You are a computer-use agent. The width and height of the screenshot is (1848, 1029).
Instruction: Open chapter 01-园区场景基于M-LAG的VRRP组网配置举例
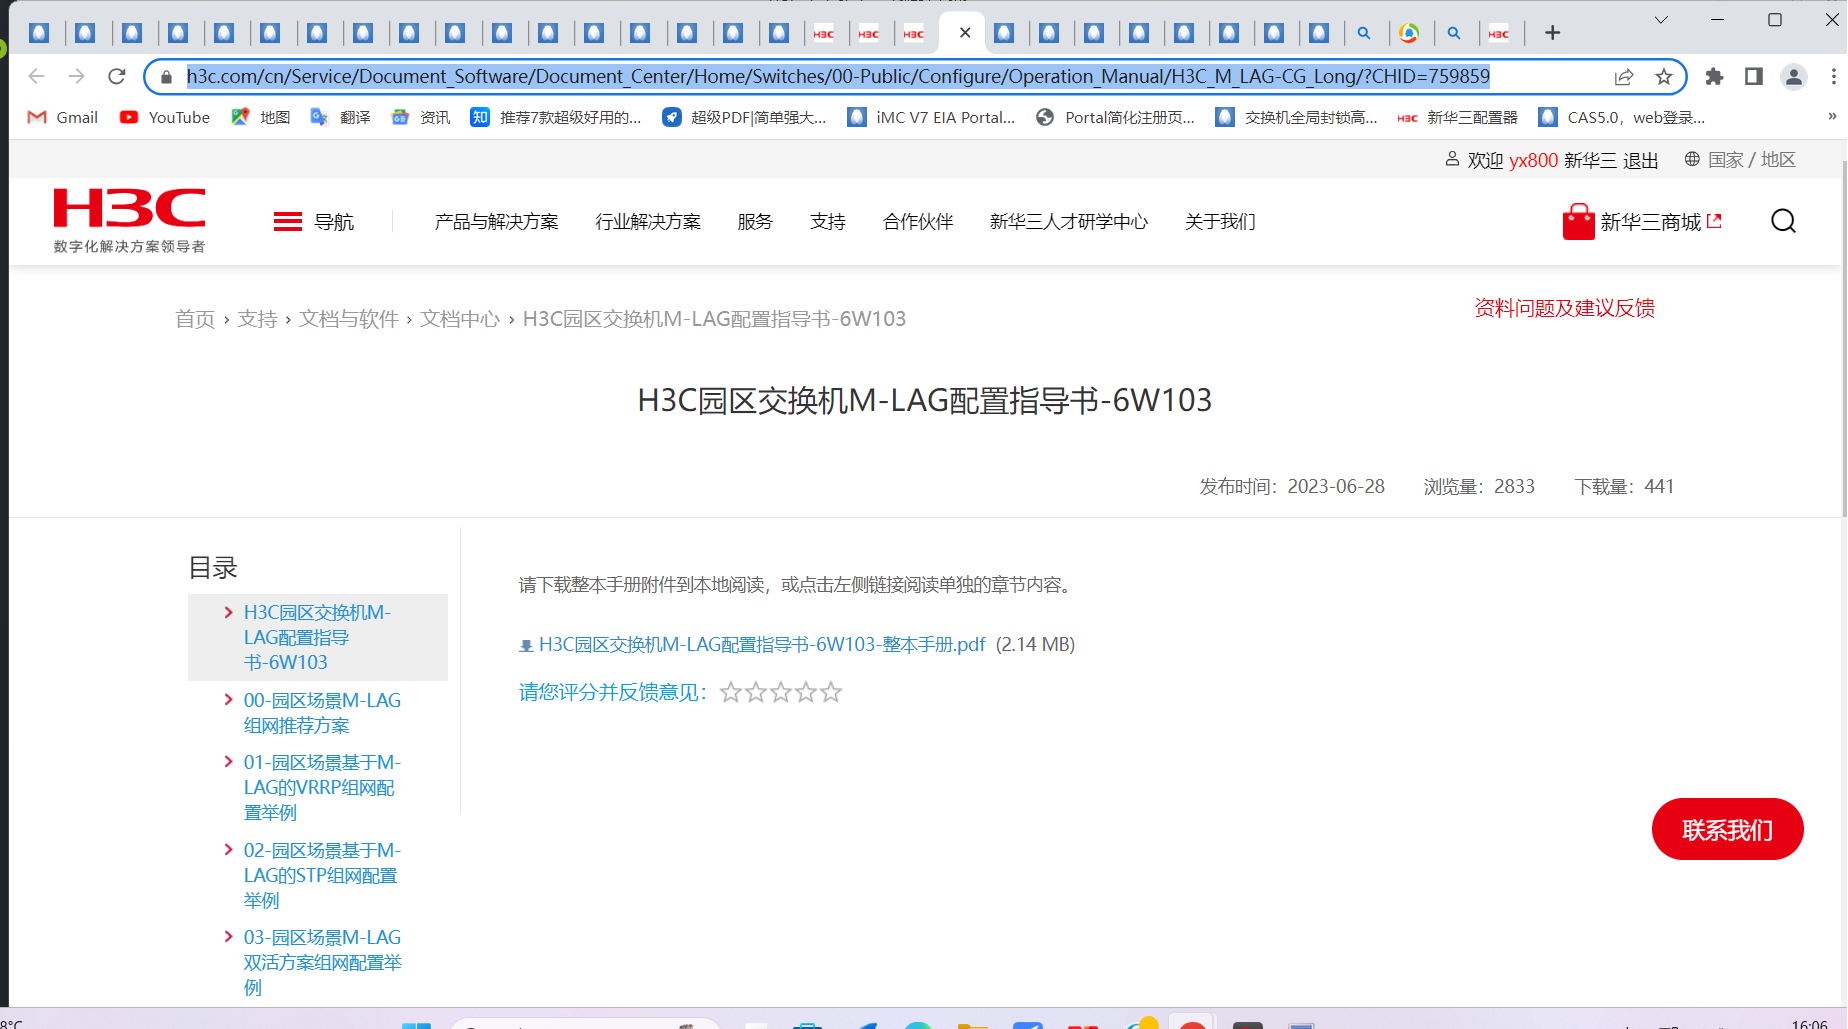click(x=322, y=788)
